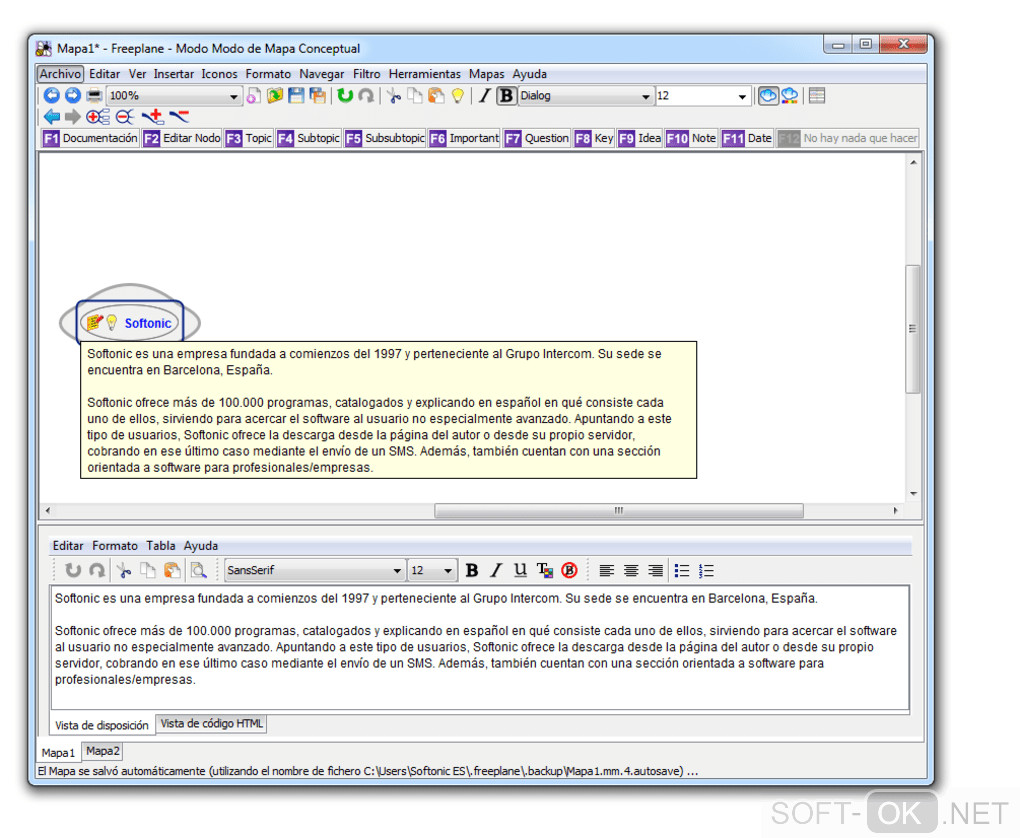
Task: Apply F3 Topic style
Action: coord(248,139)
